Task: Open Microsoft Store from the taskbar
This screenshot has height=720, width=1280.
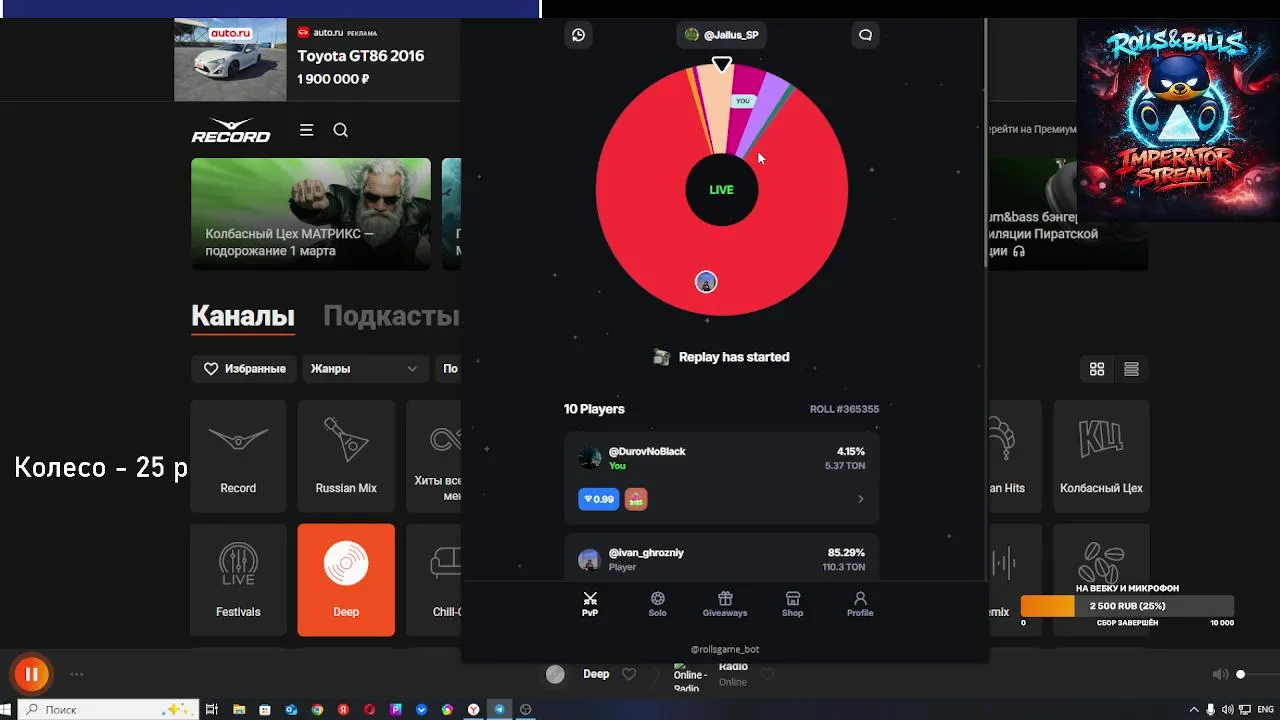Action: [265, 709]
